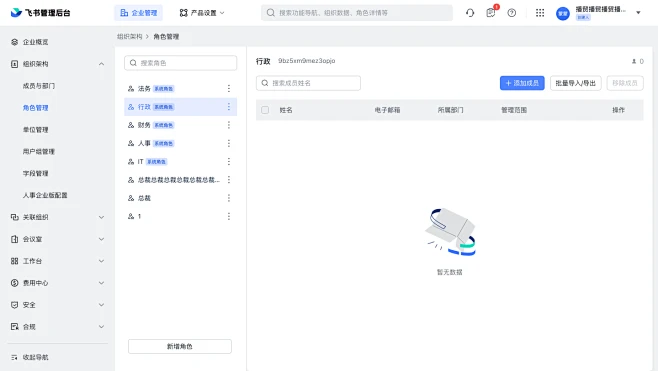658x371 pixels.
Task: Select the 人事 role in list
Action: coord(180,143)
